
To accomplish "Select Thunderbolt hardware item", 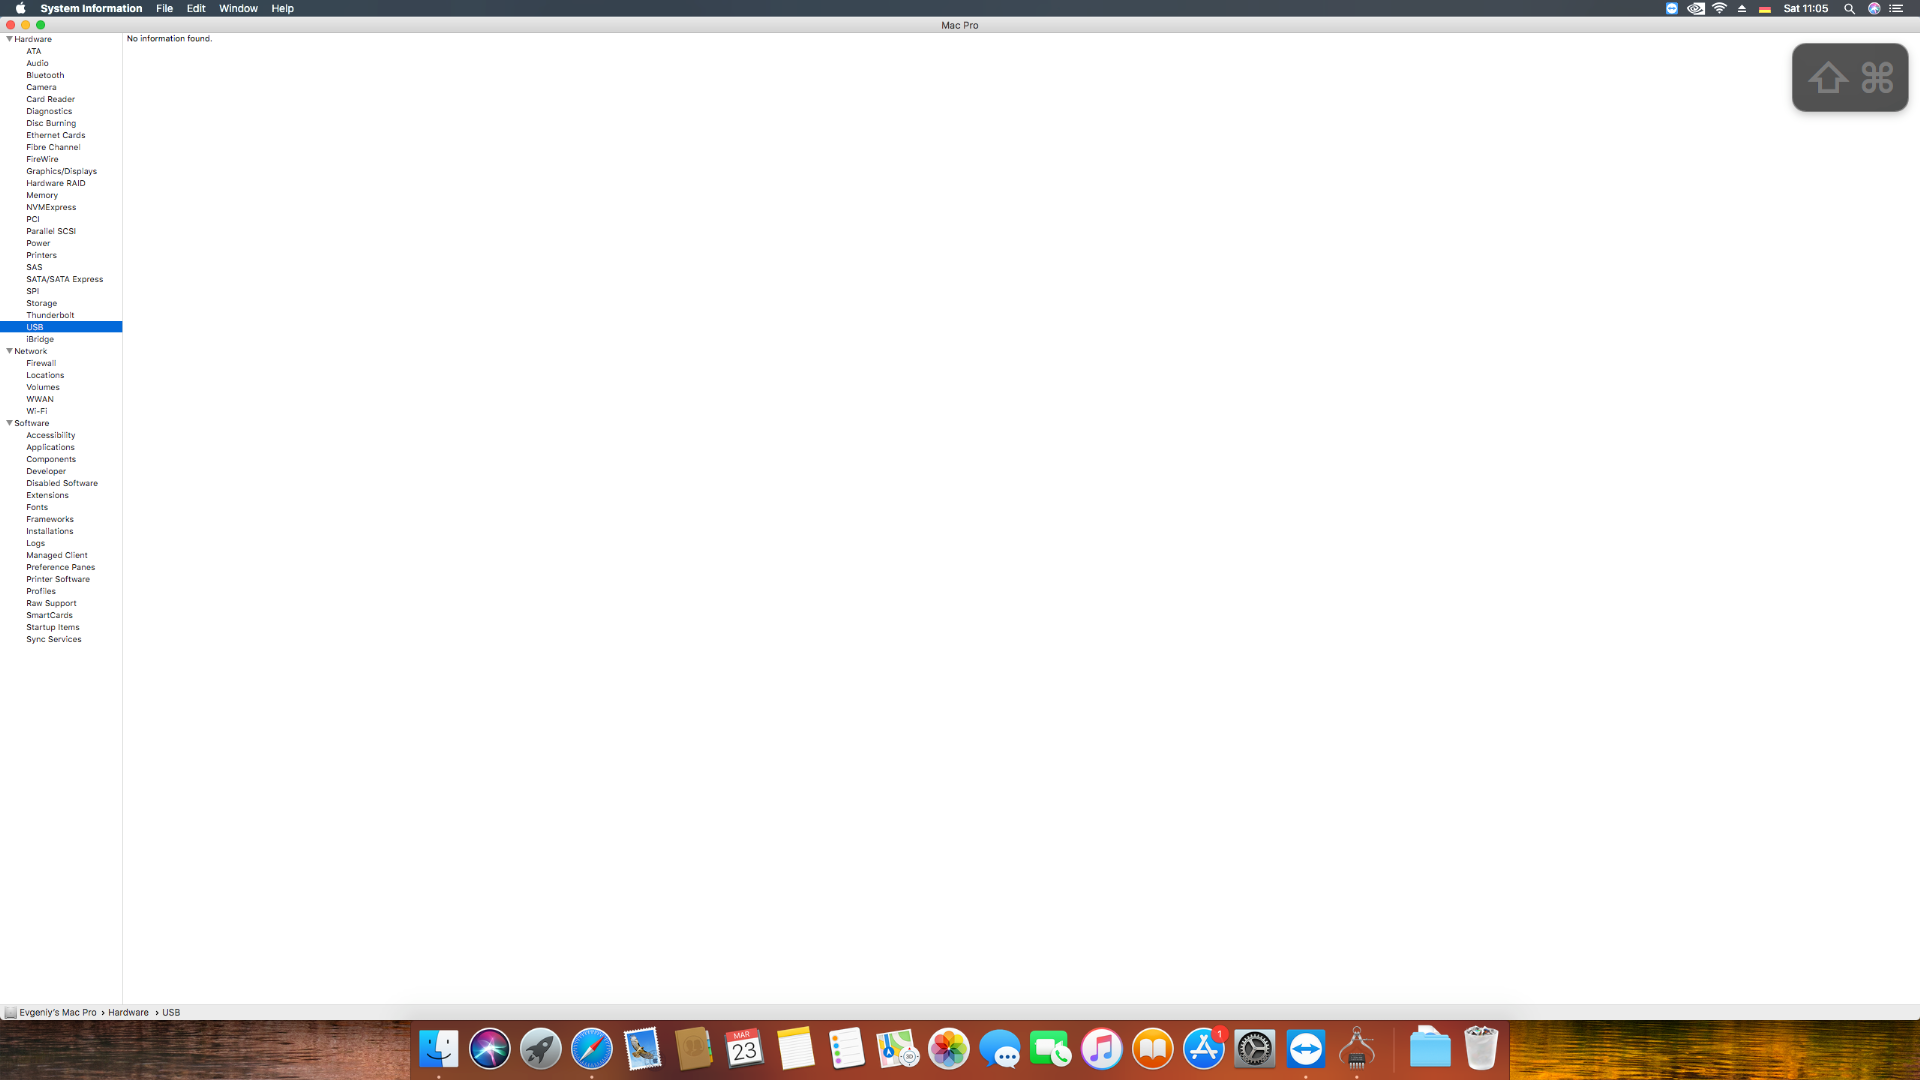I will point(50,315).
